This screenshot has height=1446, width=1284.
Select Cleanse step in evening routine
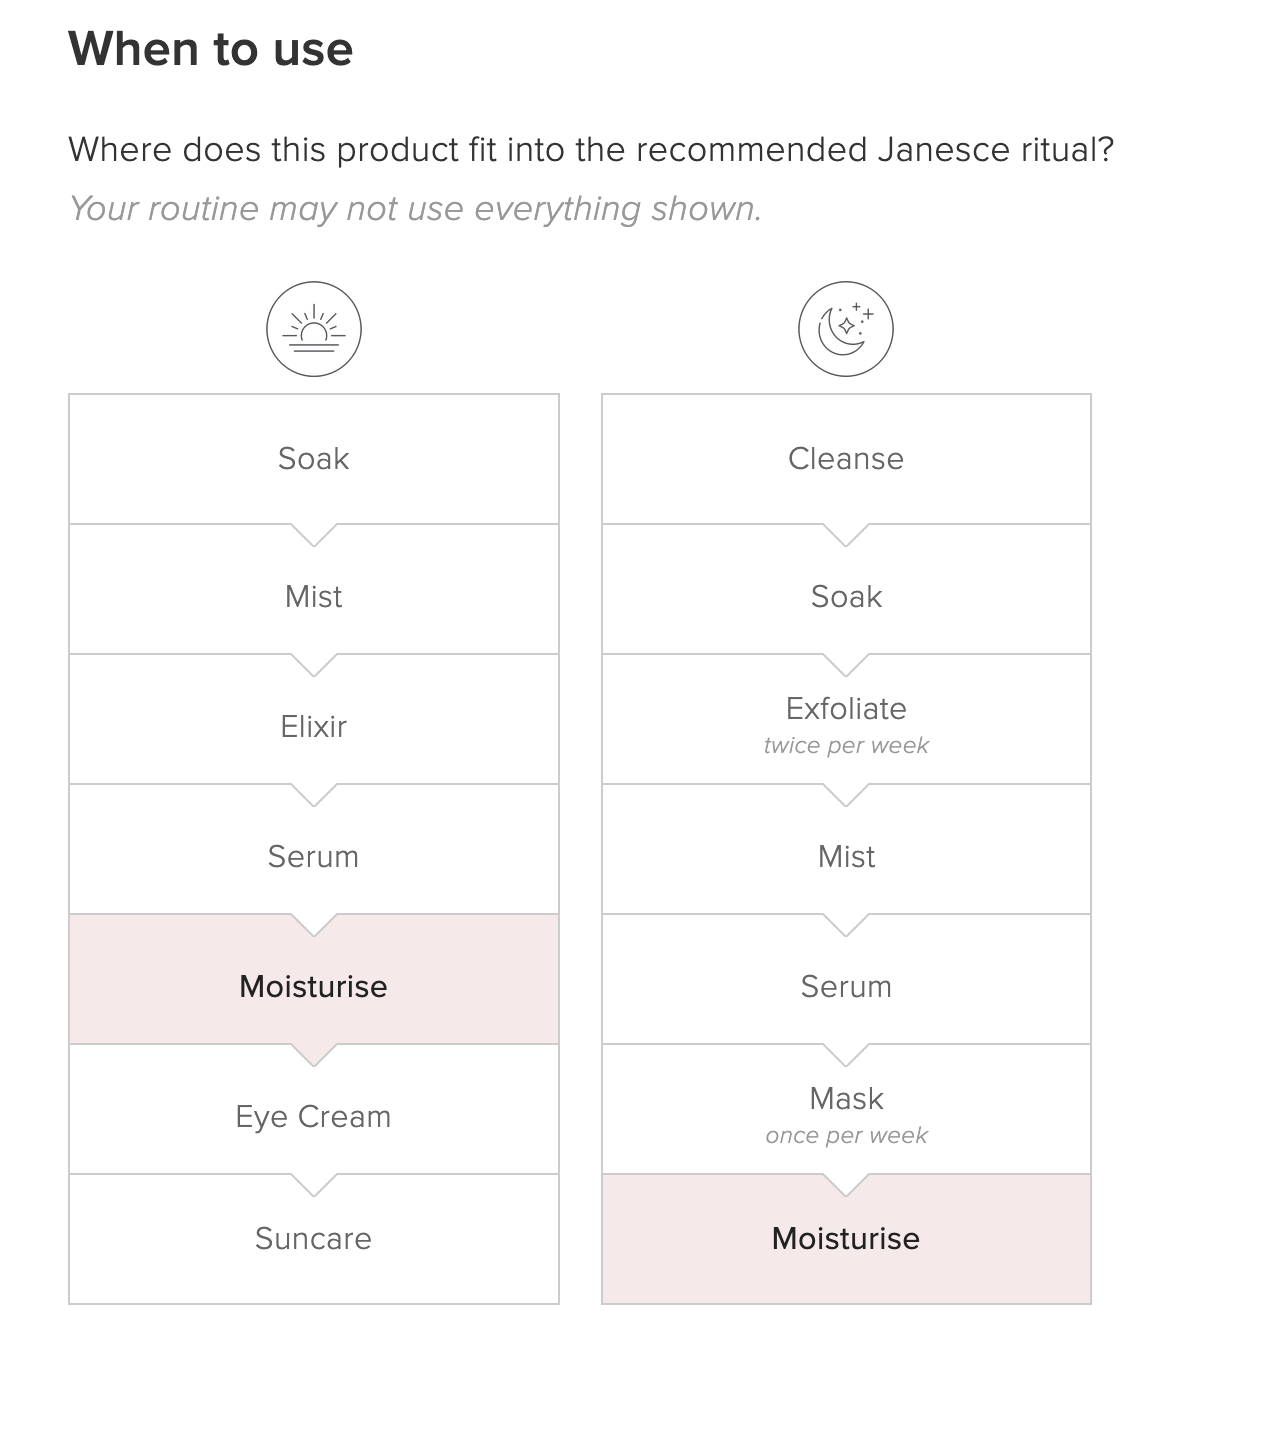point(846,459)
